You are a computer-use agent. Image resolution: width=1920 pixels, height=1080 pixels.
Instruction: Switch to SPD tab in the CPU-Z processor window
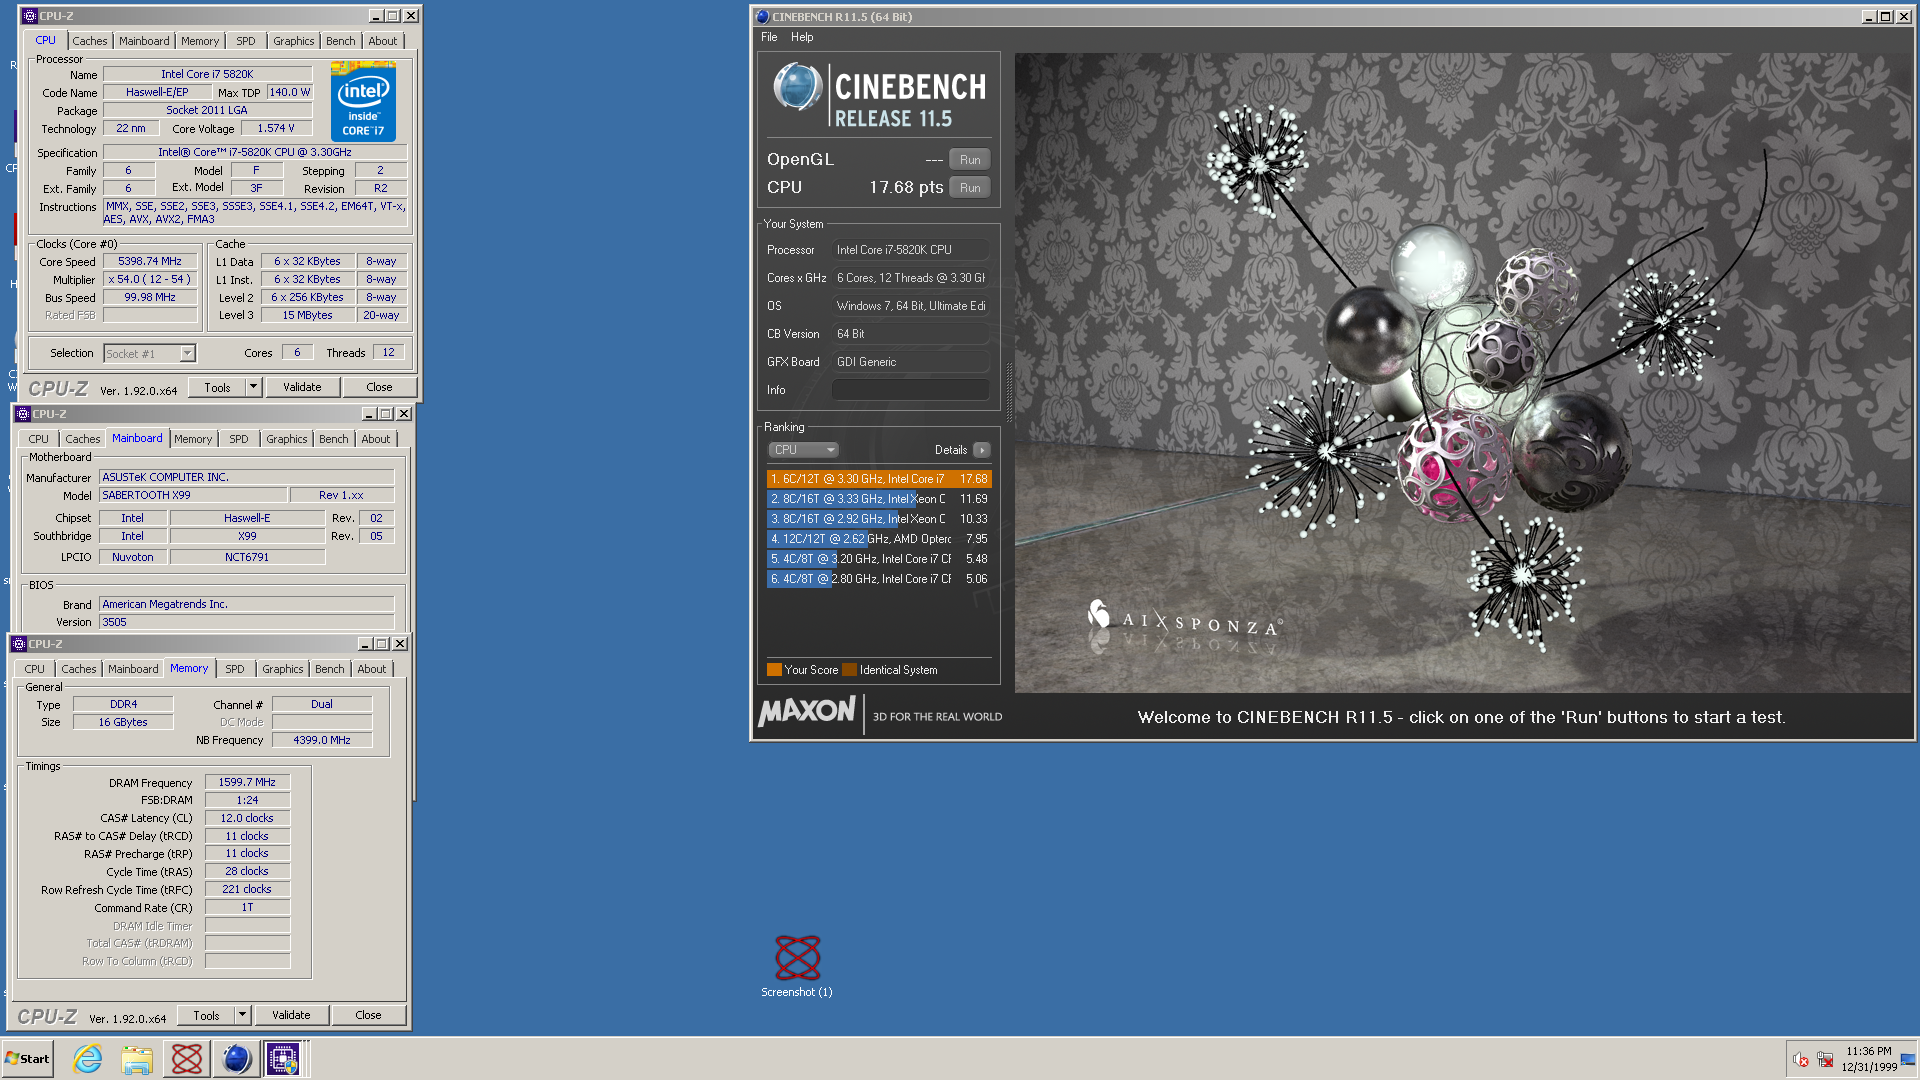click(x=245, y=41)
